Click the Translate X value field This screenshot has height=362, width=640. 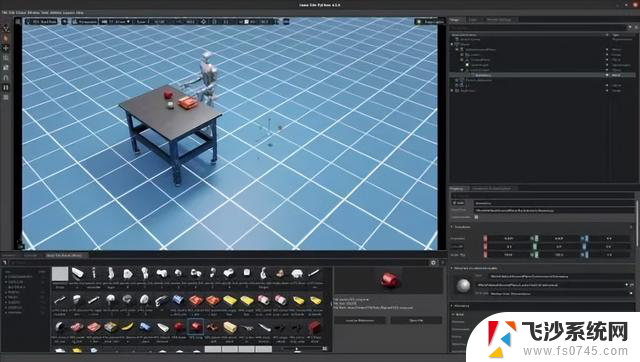click(509, 238)
